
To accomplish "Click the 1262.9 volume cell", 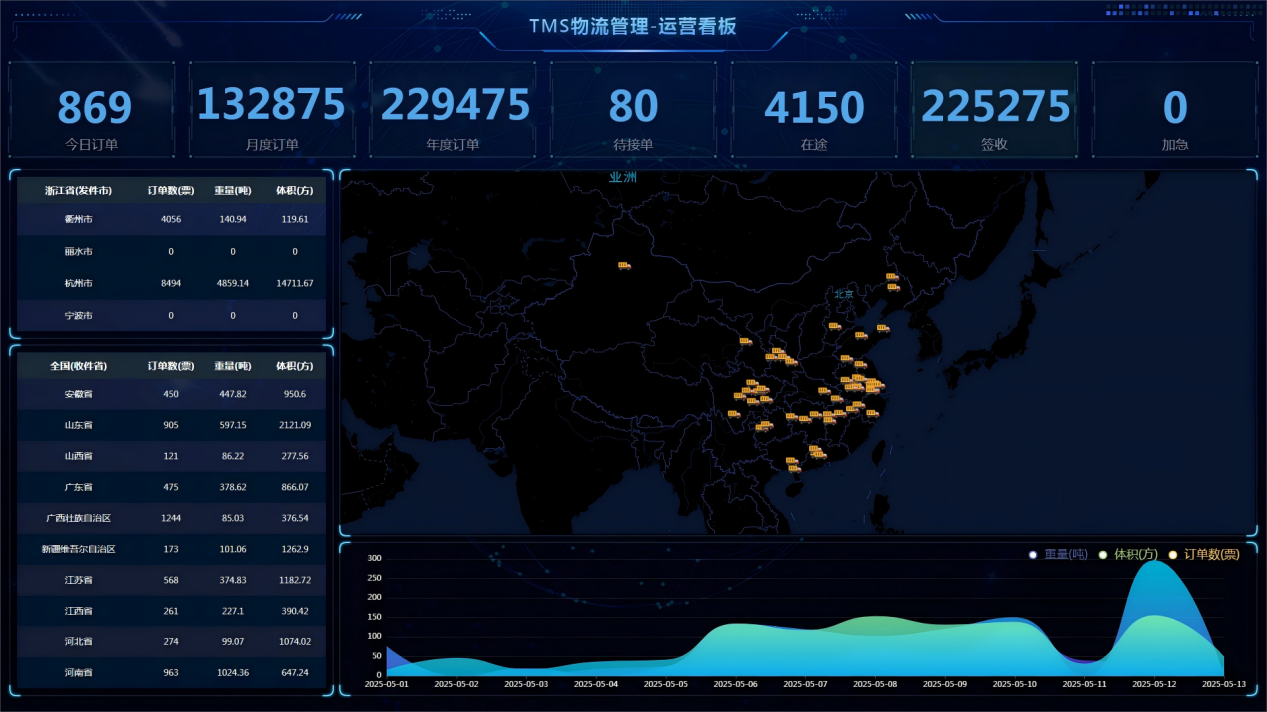I will tap(295, 549).
